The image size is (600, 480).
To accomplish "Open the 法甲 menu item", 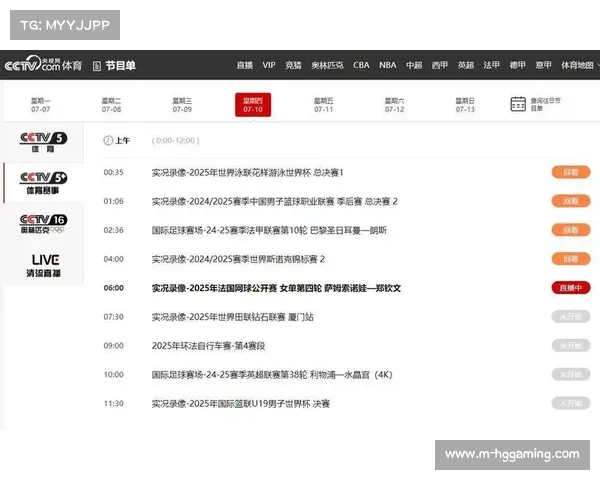I will point(491,65).
